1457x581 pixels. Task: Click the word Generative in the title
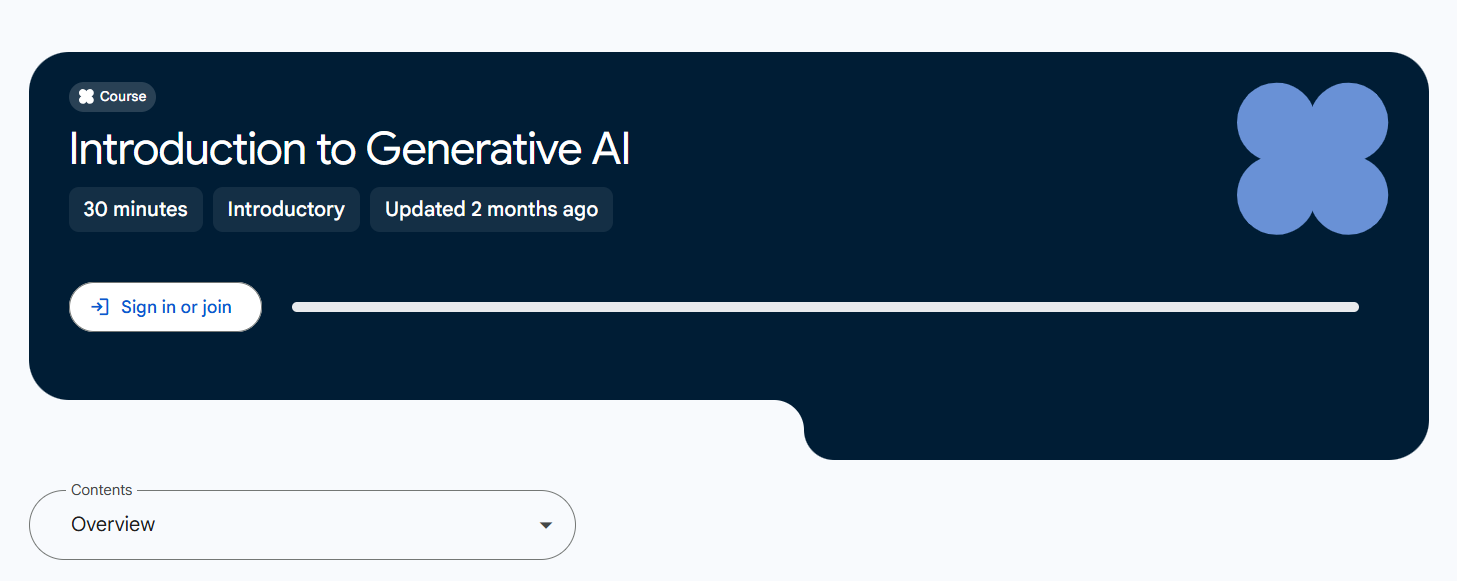[x=472, y=150]
